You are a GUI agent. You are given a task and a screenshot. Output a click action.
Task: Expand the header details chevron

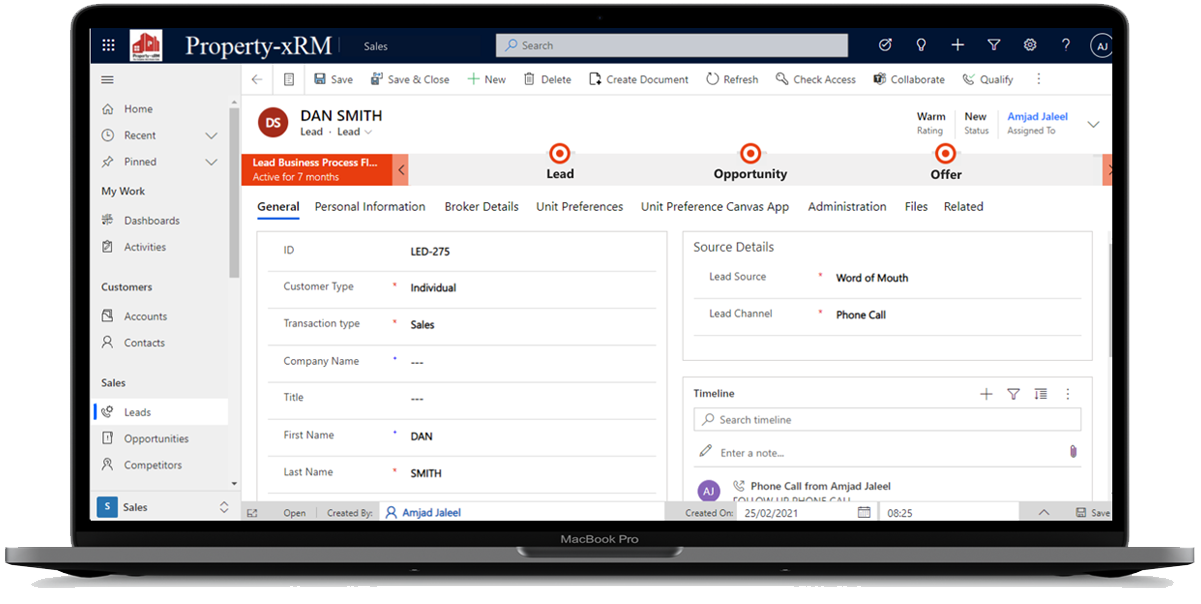click(x=1093, y=124)
